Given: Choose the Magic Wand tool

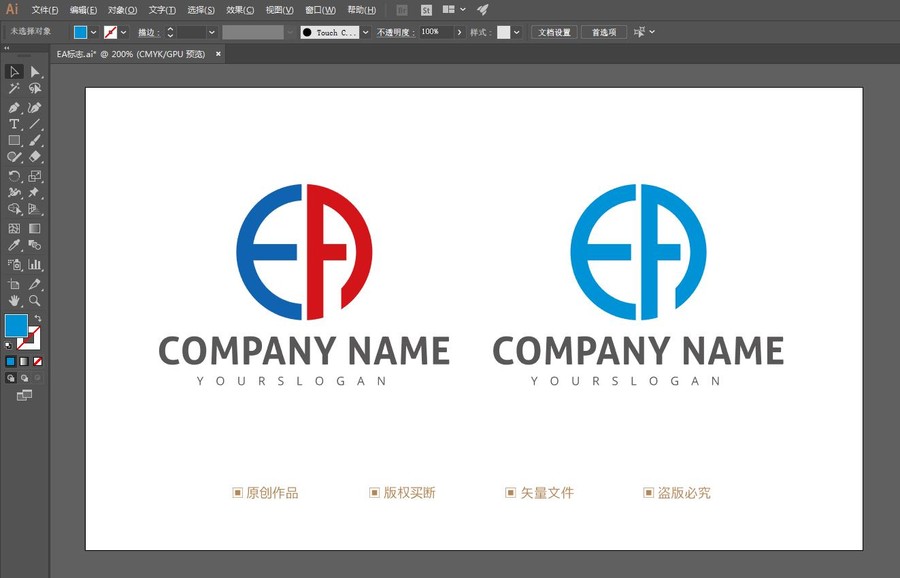Looking at the screenshot, I should (14, 88).
